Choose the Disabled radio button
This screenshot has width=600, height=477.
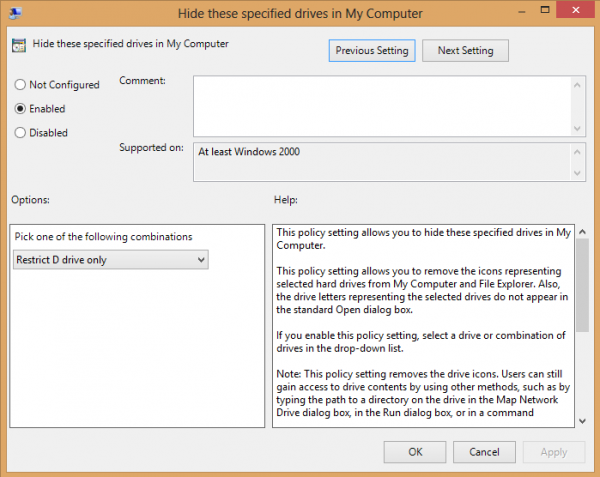click(x=21, y=132)
